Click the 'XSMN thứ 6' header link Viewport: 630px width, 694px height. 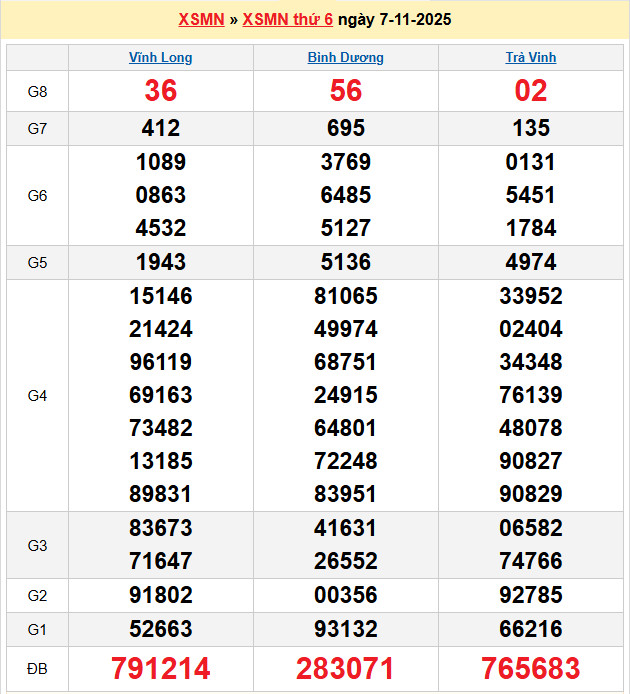point(288,20)
